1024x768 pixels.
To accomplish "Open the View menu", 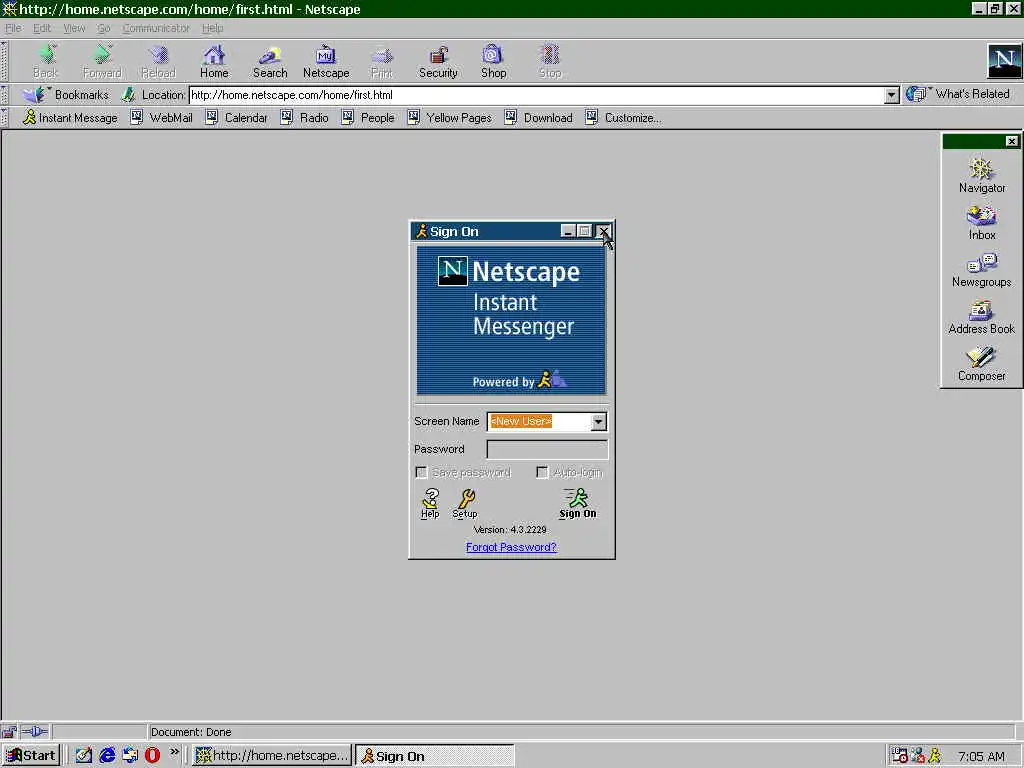I will click(74, 28).
